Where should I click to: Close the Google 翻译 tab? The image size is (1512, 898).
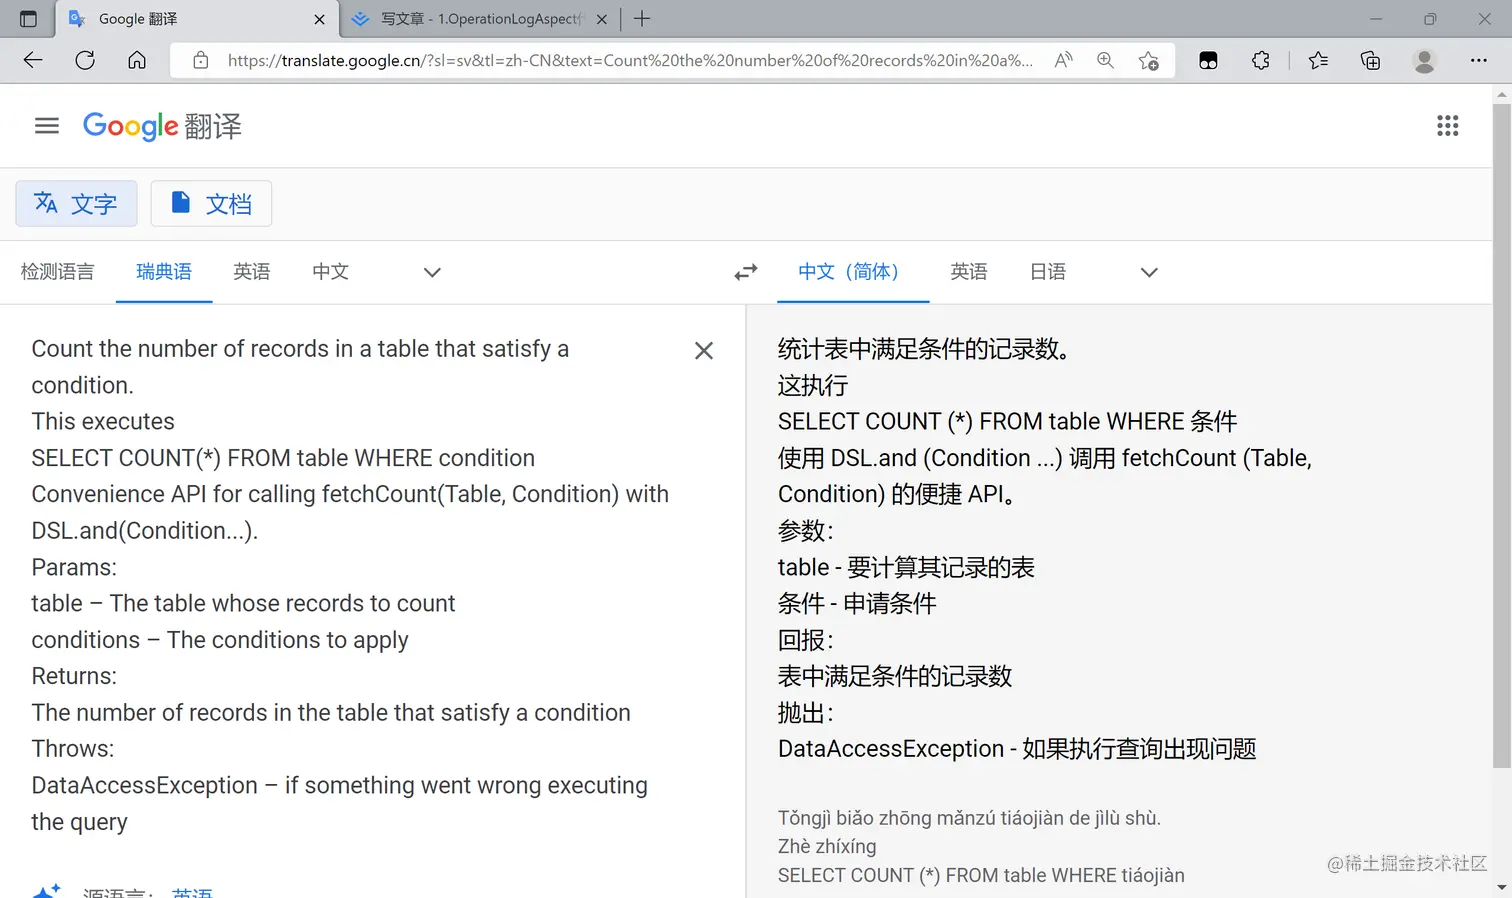(x=320, y=19)
